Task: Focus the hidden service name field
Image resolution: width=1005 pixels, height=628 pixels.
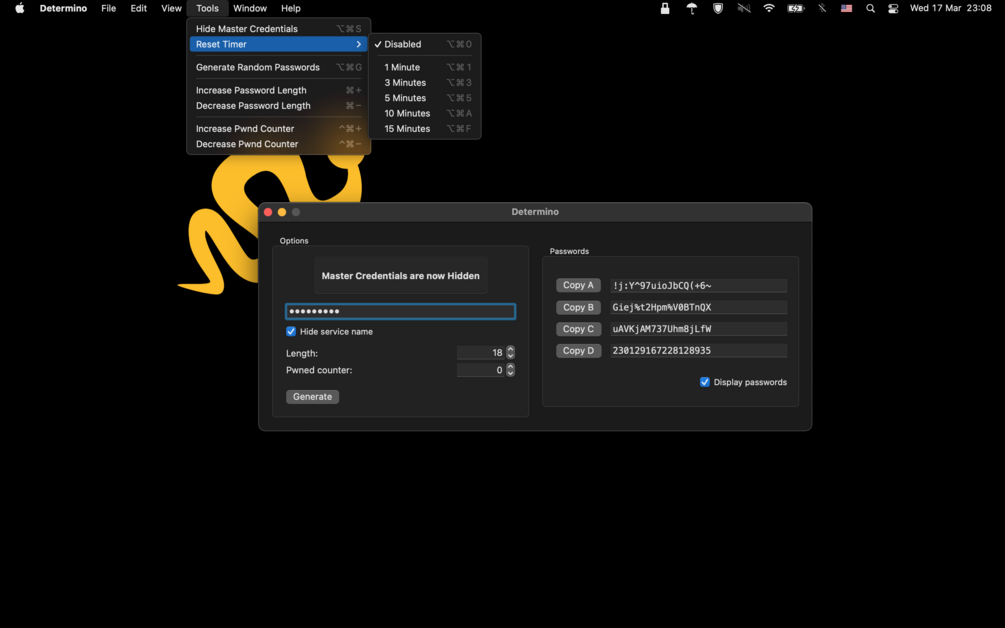Action: tap(400, 311)
